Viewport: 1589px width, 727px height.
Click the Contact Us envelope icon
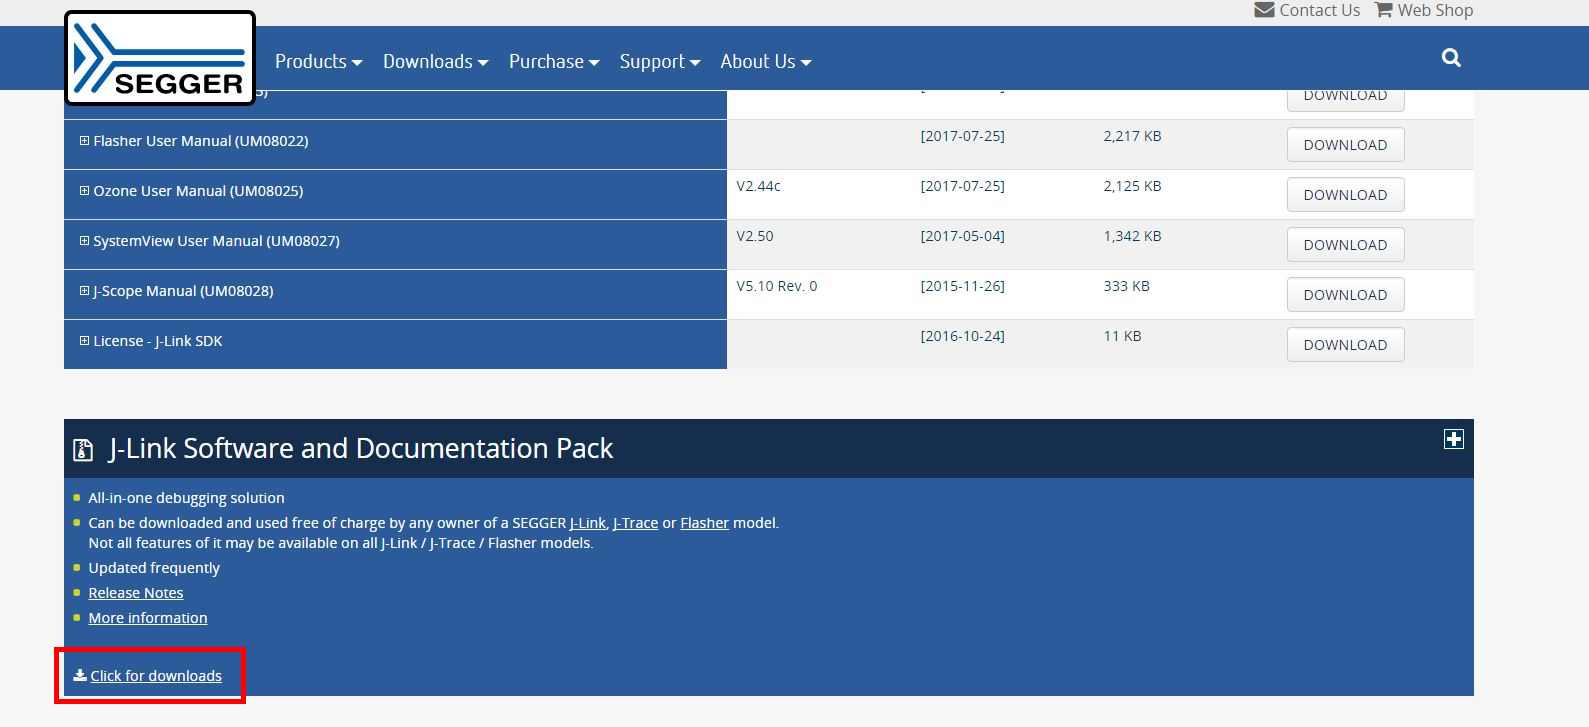click(x=1264, y=10)
